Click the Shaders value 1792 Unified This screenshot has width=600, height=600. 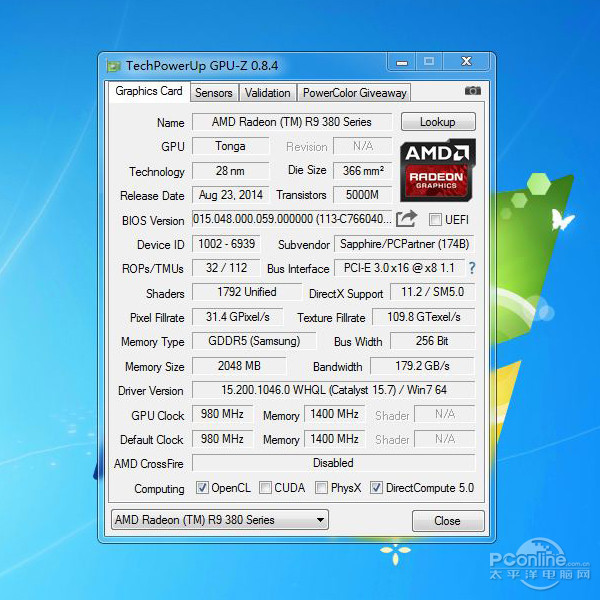click(247, 292)
